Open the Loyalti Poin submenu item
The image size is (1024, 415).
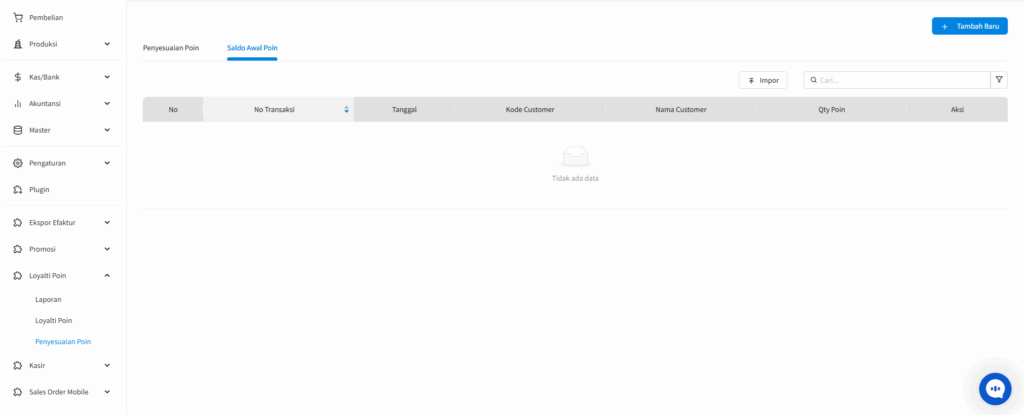54,321
